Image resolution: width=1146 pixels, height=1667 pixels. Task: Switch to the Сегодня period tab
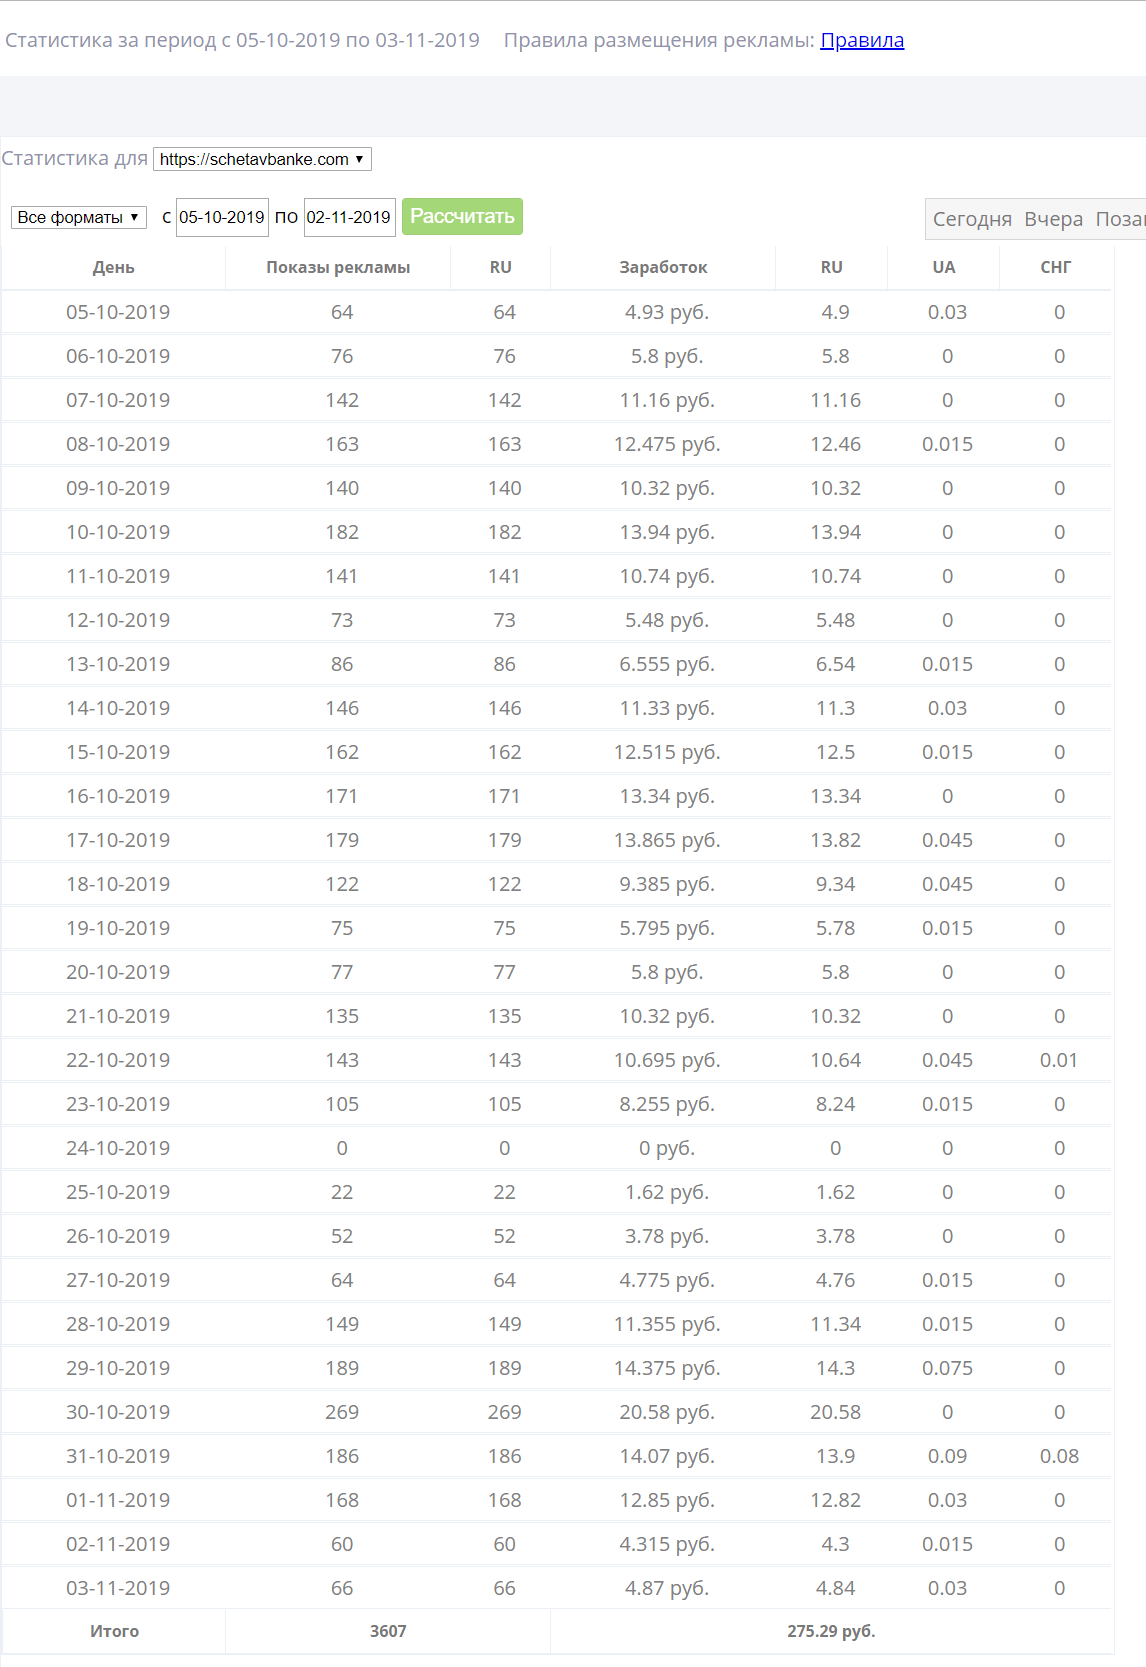click(x=971, y=219)
